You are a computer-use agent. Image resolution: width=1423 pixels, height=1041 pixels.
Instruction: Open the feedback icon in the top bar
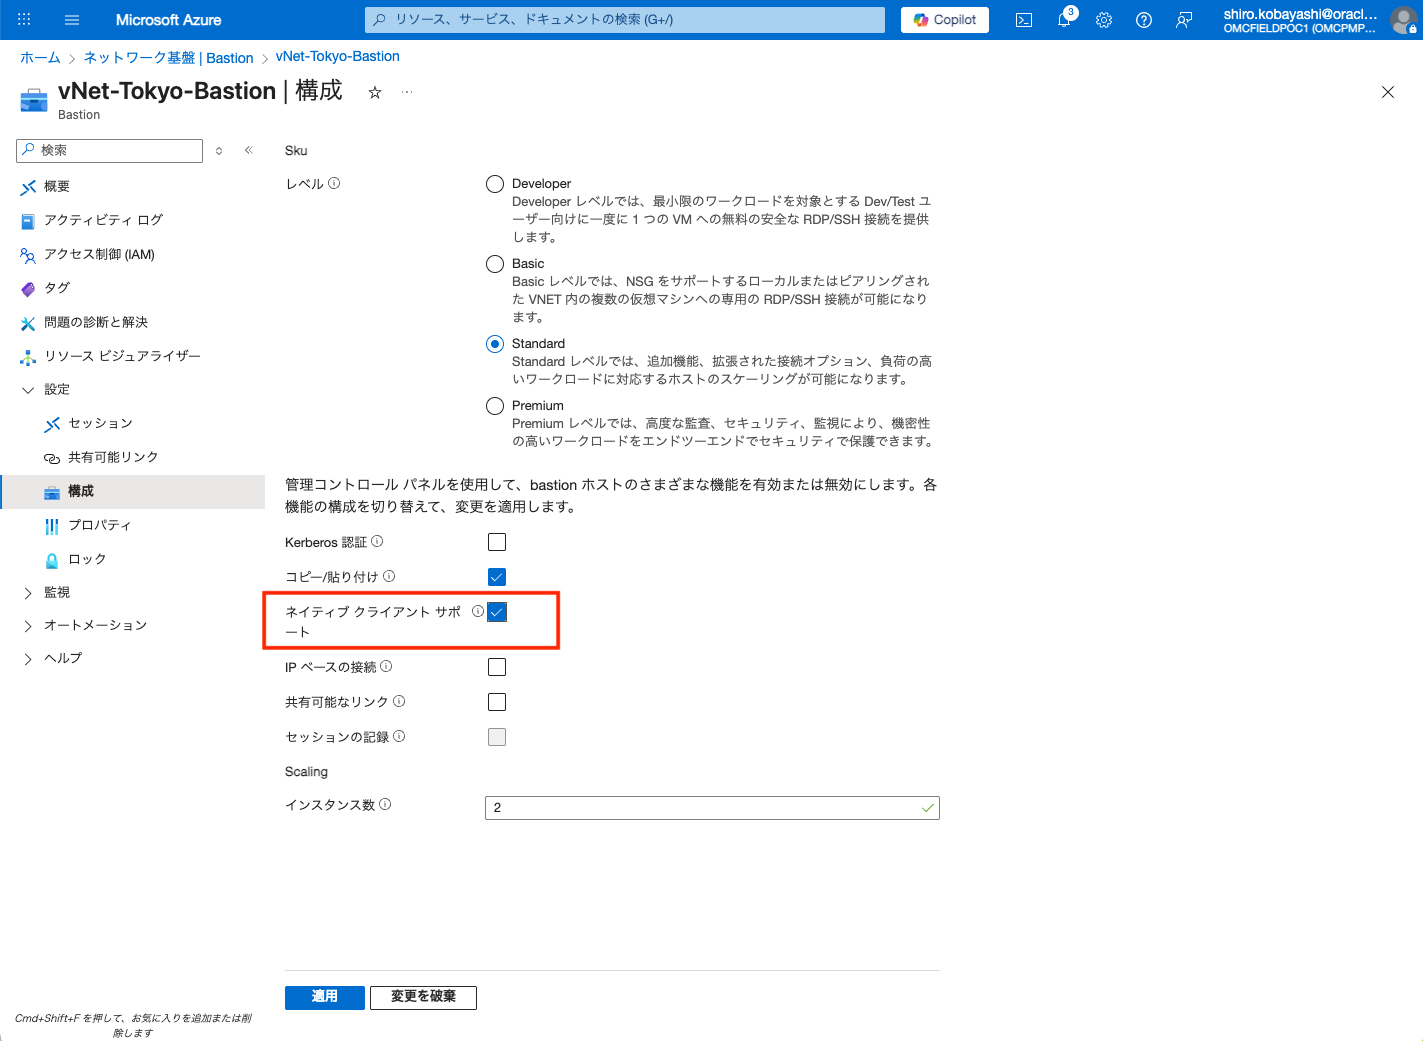pyautogui.click(x=1184, y=19)
